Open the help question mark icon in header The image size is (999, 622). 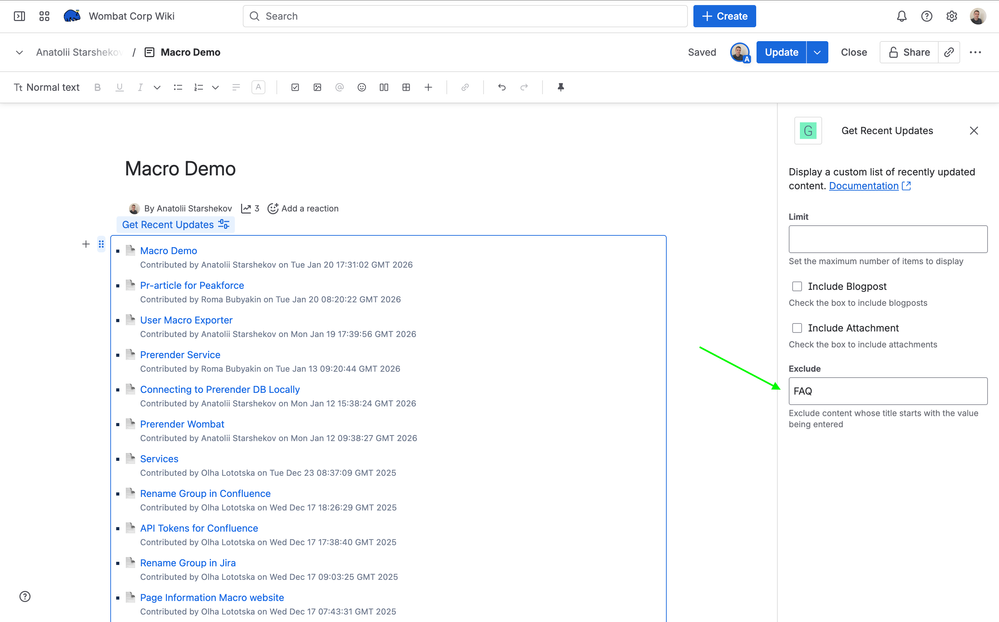tap(926, 16)
